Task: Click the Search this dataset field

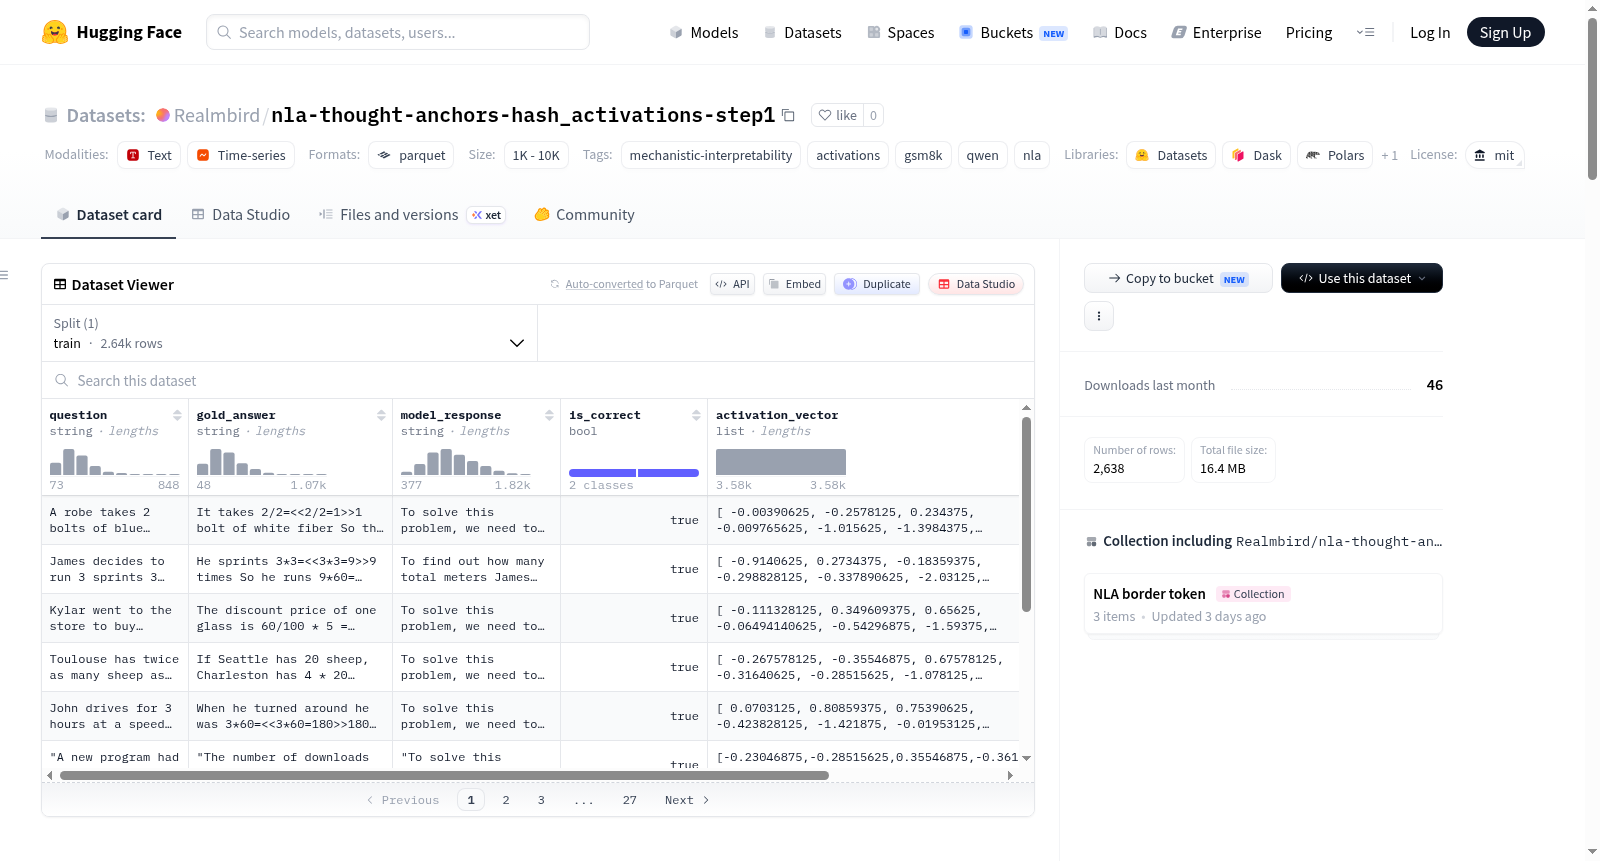Action: (538, 381)
